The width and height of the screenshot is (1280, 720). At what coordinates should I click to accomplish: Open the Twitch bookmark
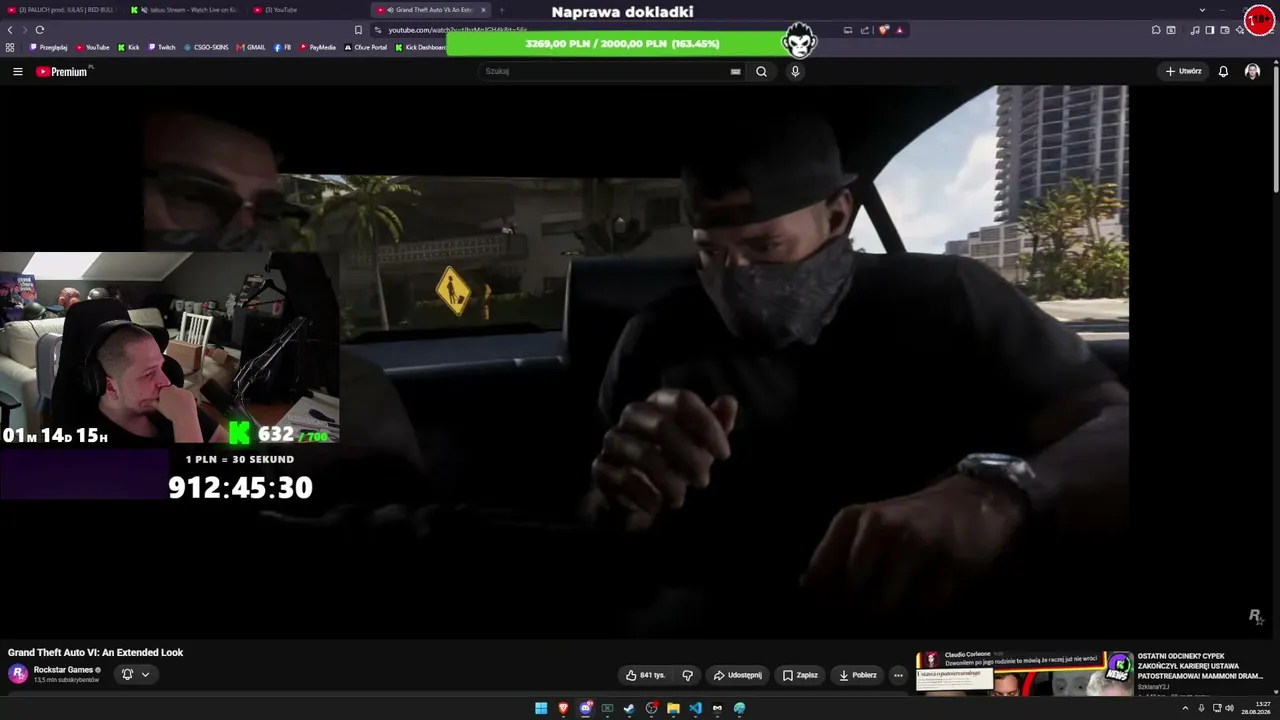(162, 47)
